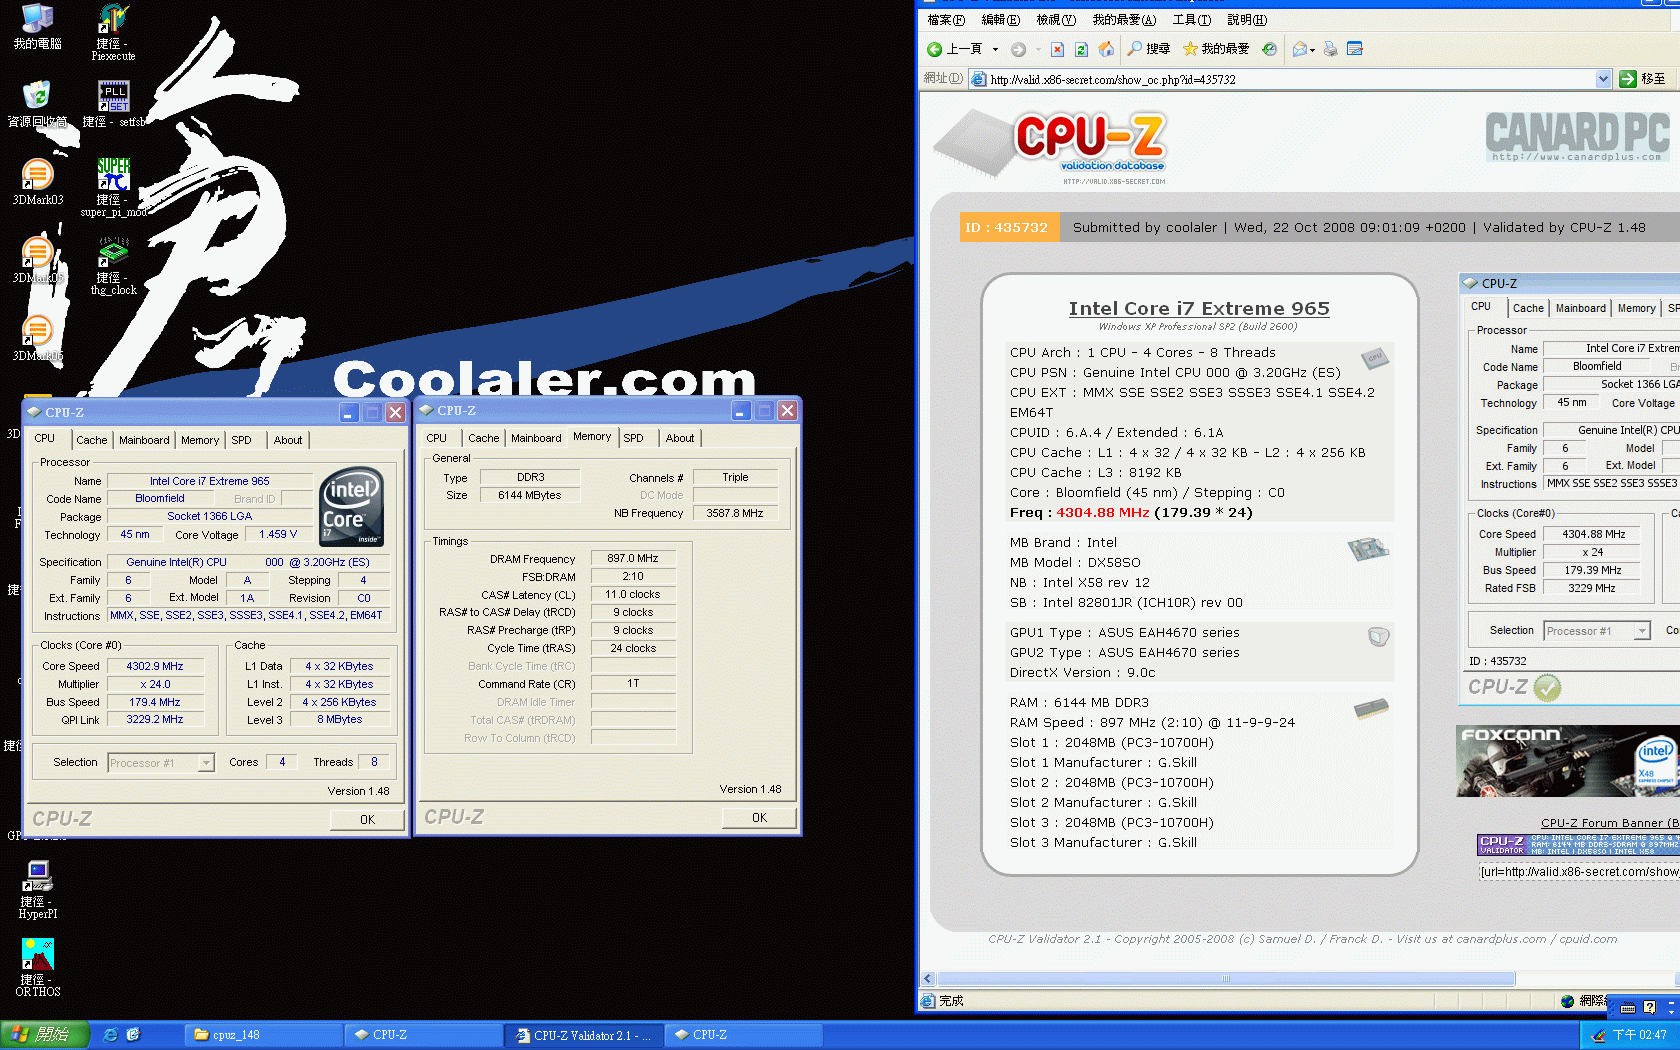Go to the browser Home page icon
1680x1050 pixels.
[x=1106, y=49]
